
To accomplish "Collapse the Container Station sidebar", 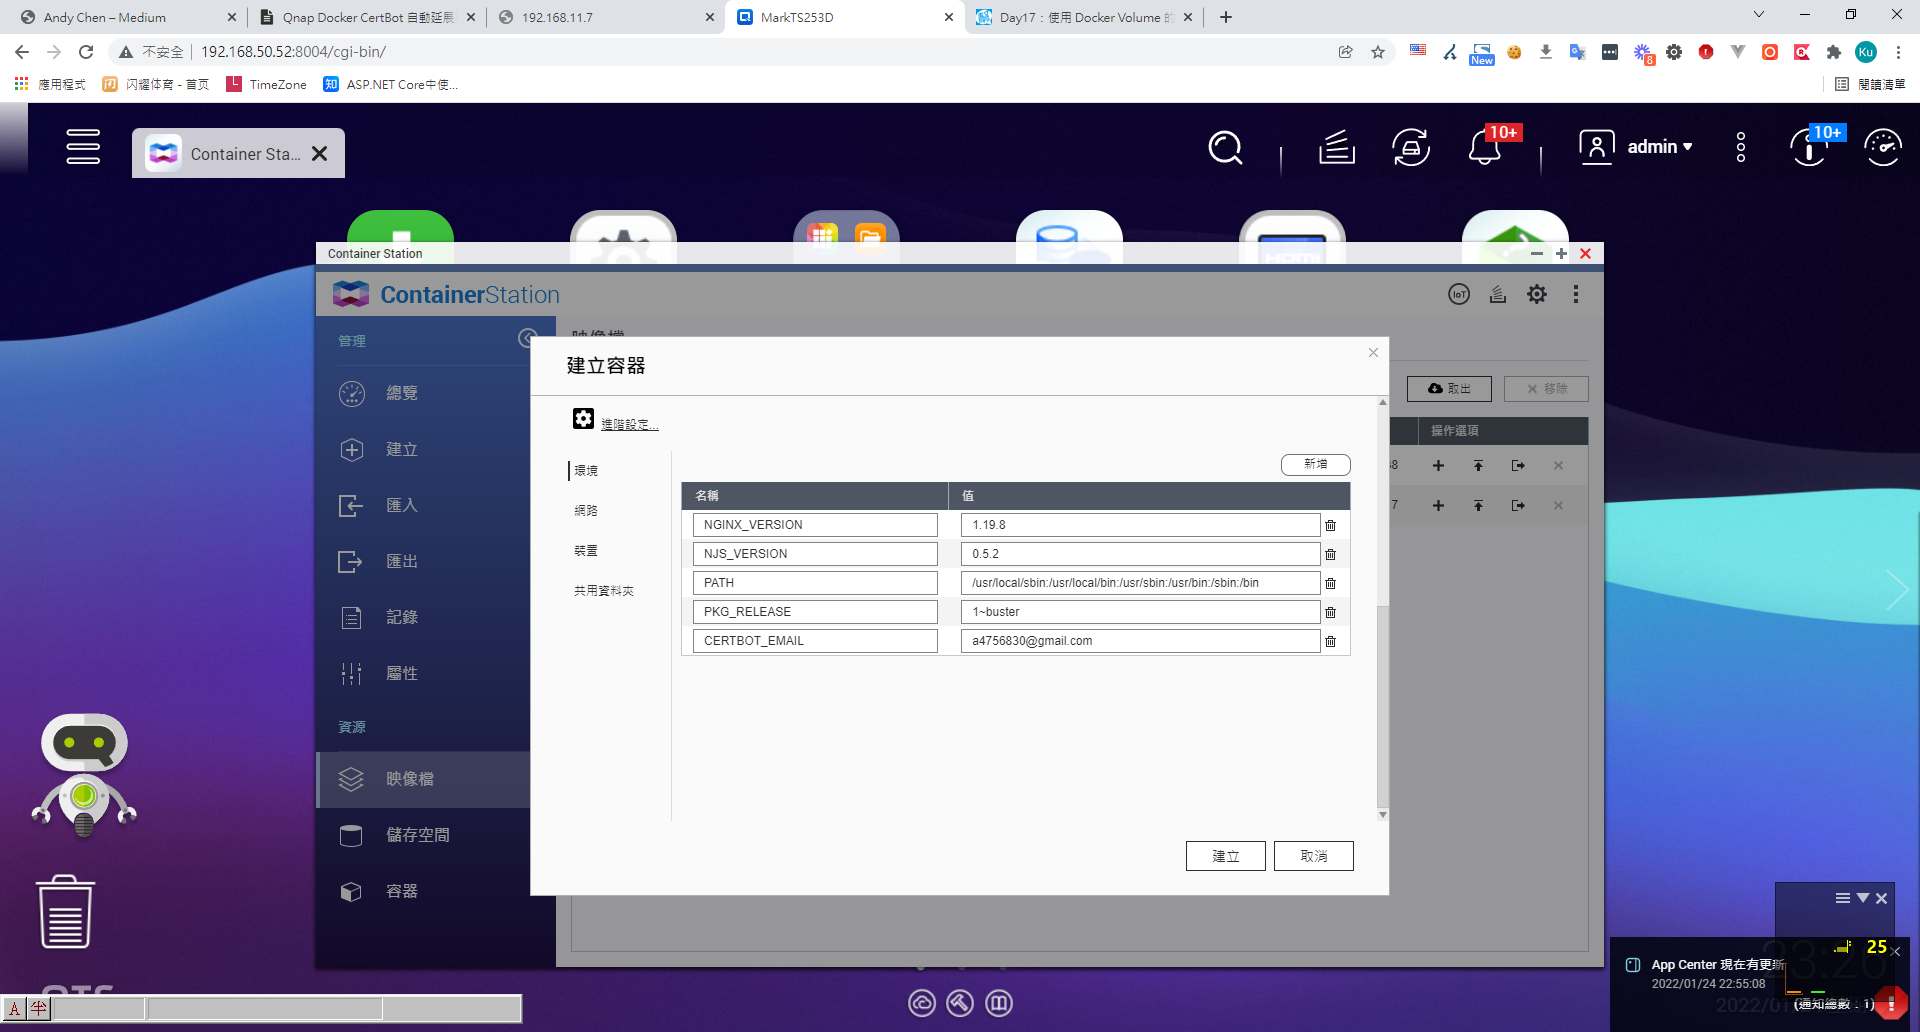I will click(527, 338).
